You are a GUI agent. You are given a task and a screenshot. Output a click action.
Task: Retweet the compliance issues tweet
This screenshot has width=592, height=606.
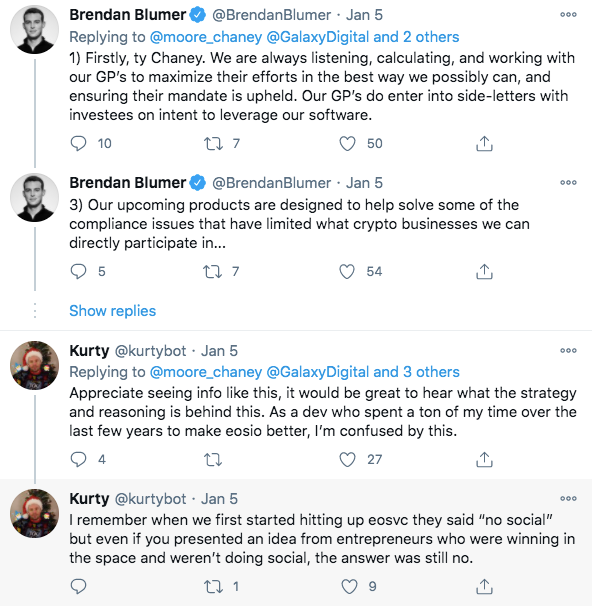(x=213, y=271)
